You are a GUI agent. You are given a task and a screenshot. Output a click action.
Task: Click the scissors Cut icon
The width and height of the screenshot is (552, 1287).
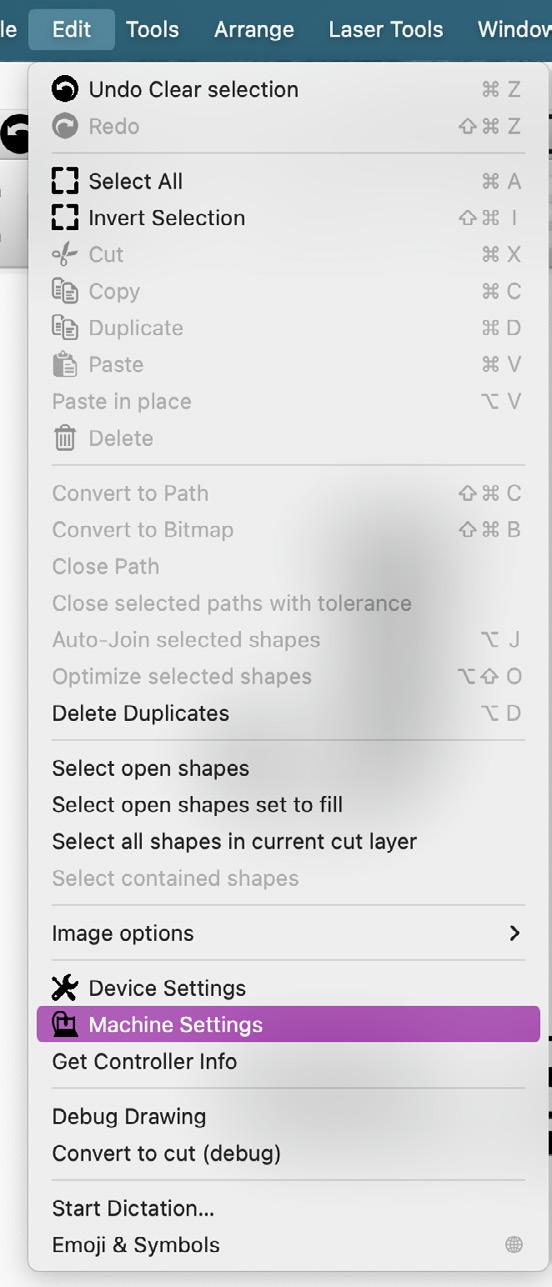point(65,254)
